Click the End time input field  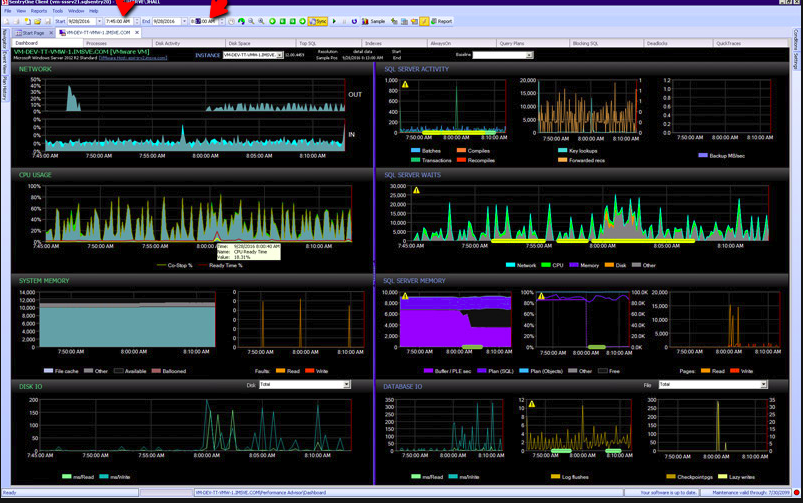click(204, 22)
